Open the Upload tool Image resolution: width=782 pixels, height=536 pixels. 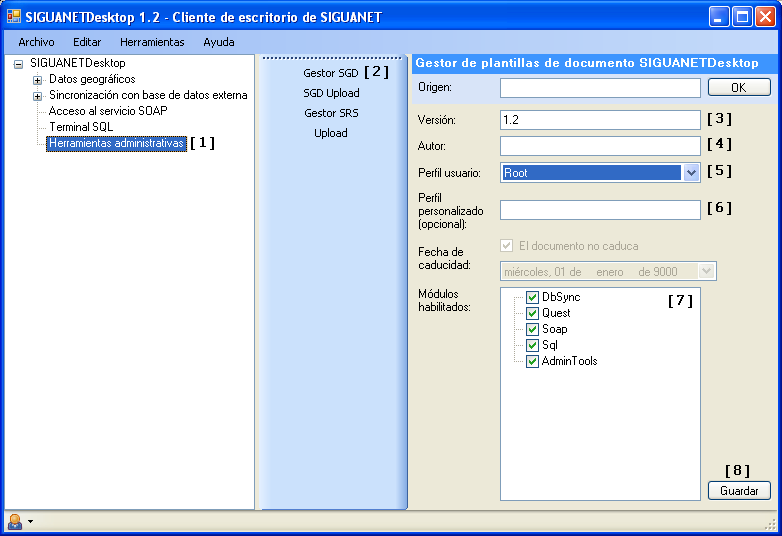(331, 133)
